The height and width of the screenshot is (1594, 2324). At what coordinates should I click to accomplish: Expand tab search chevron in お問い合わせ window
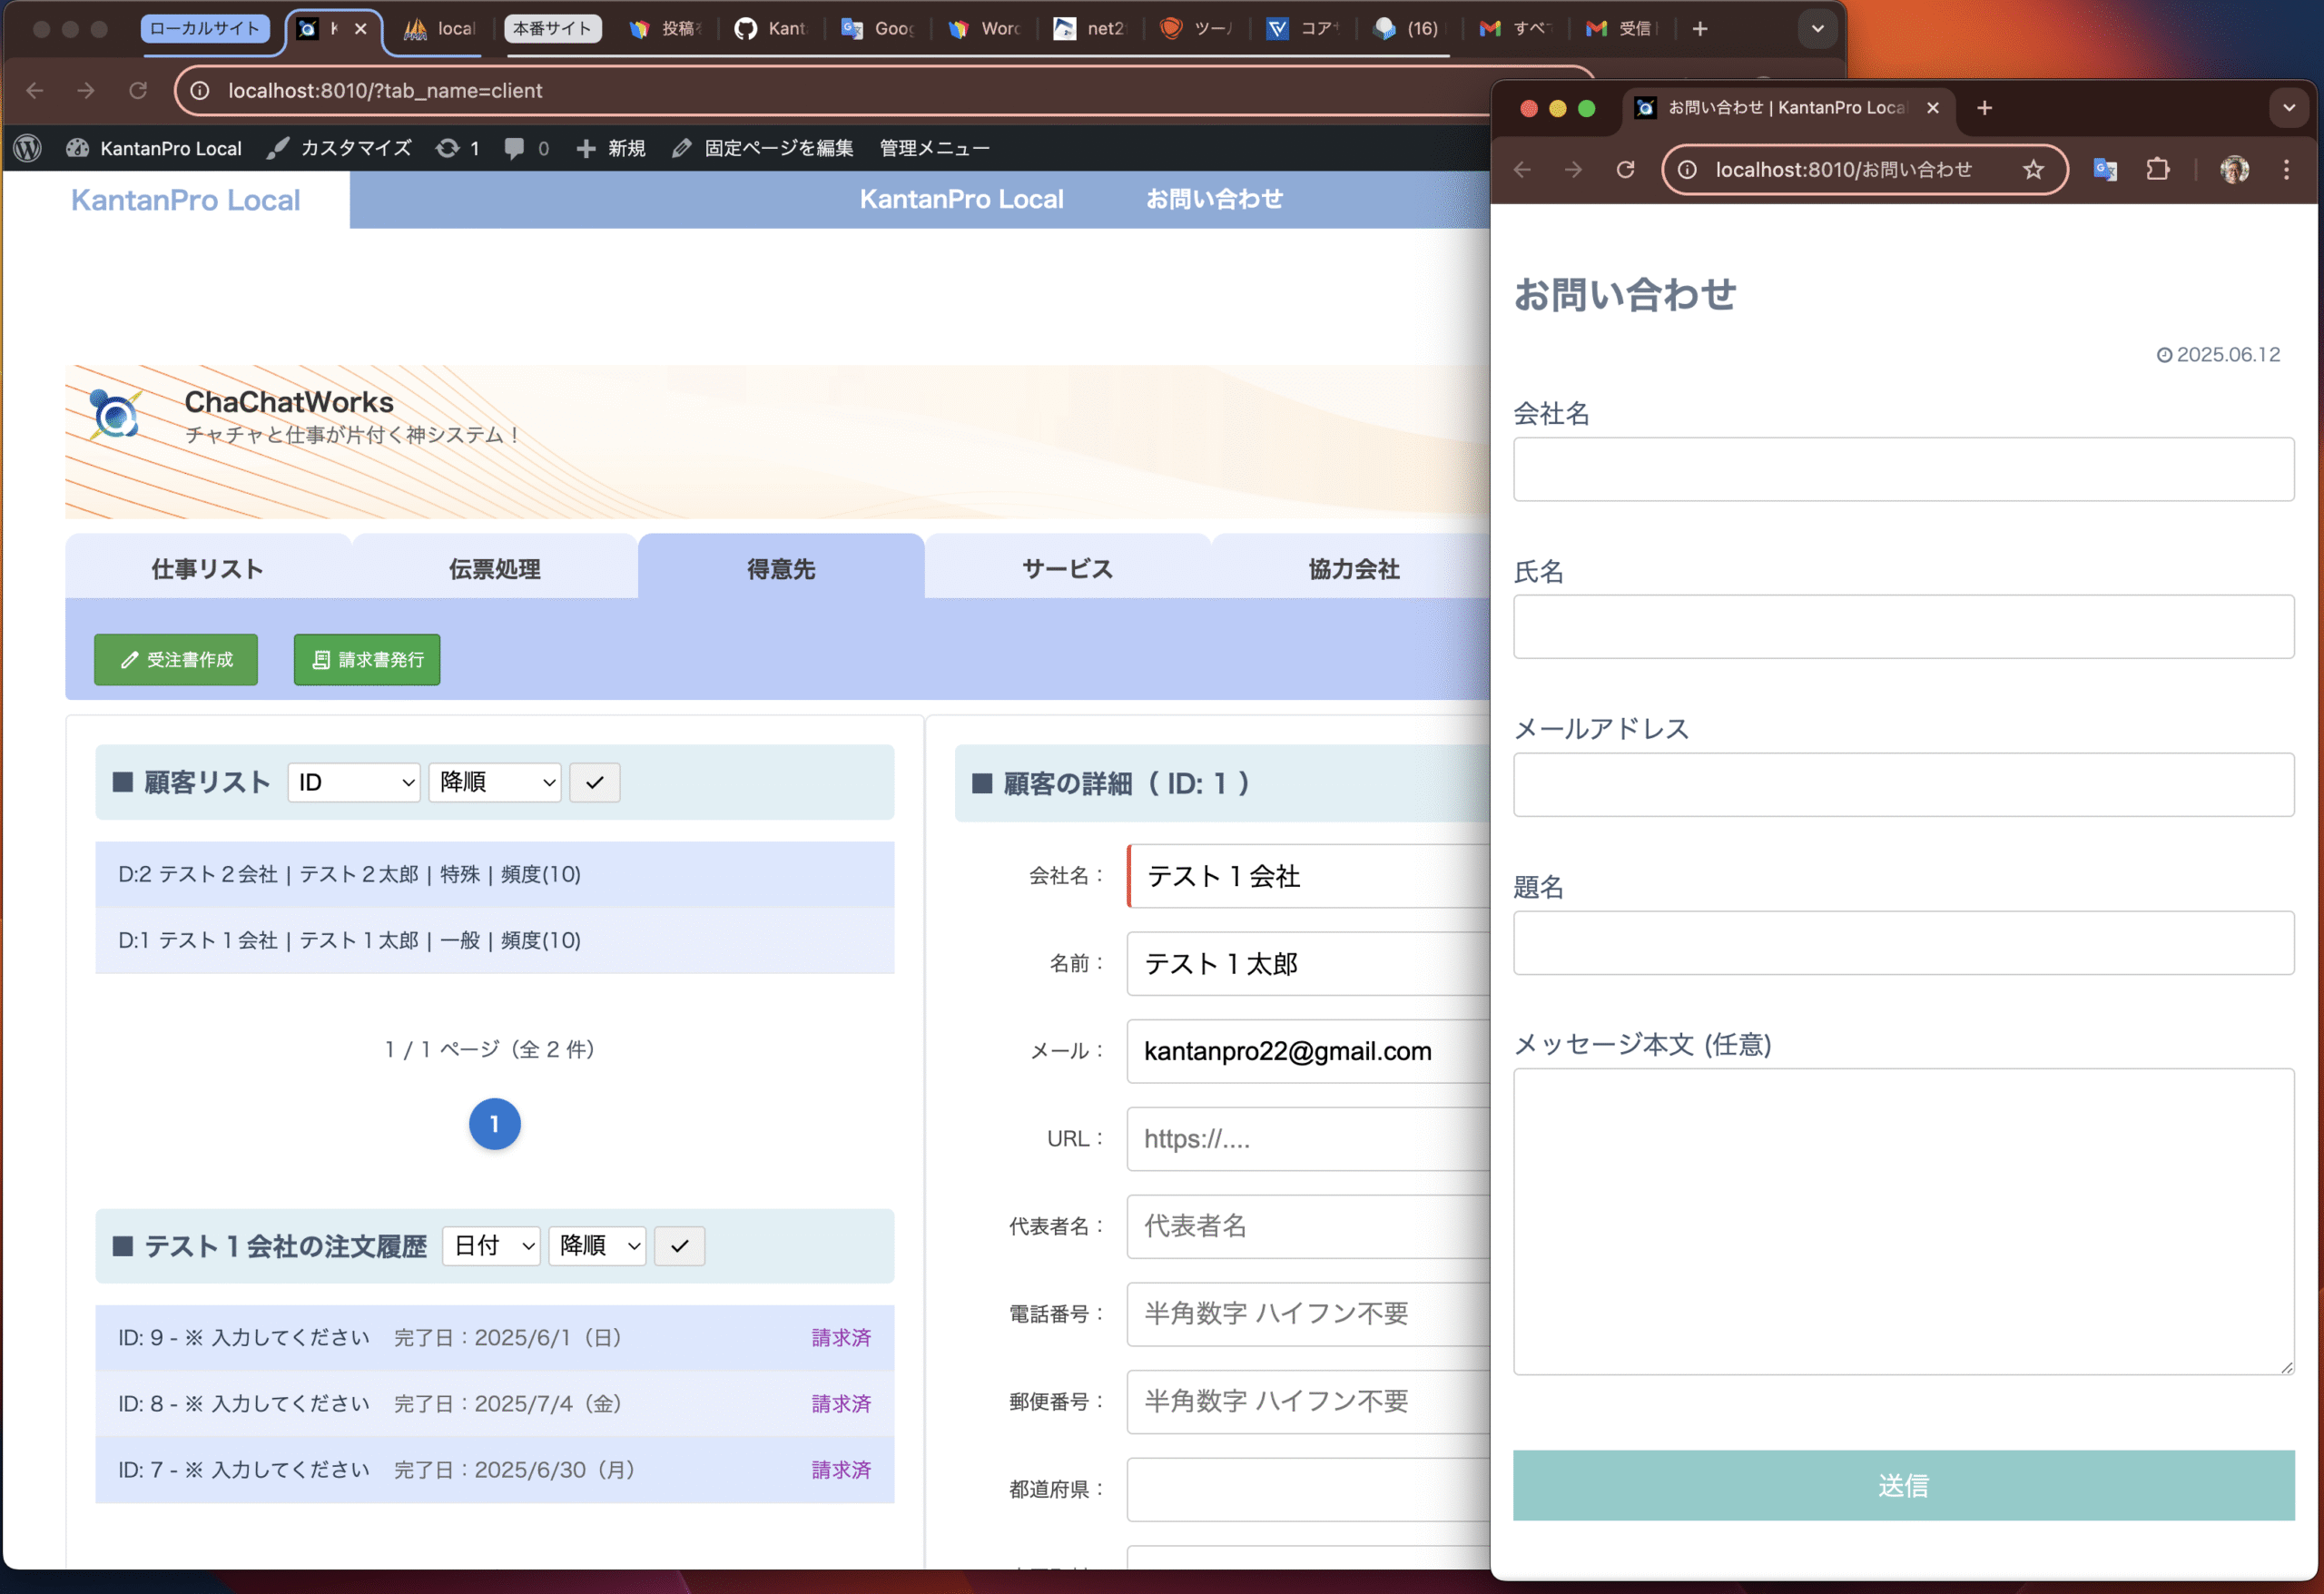click(x=2288, y=108)
